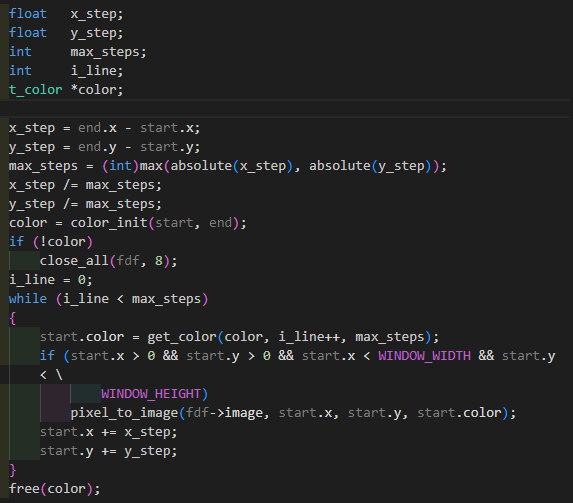Screen dimensions: 573x503
Task: Click 'max_steps;' in the int declaration
Action: (x=109, y=52)
